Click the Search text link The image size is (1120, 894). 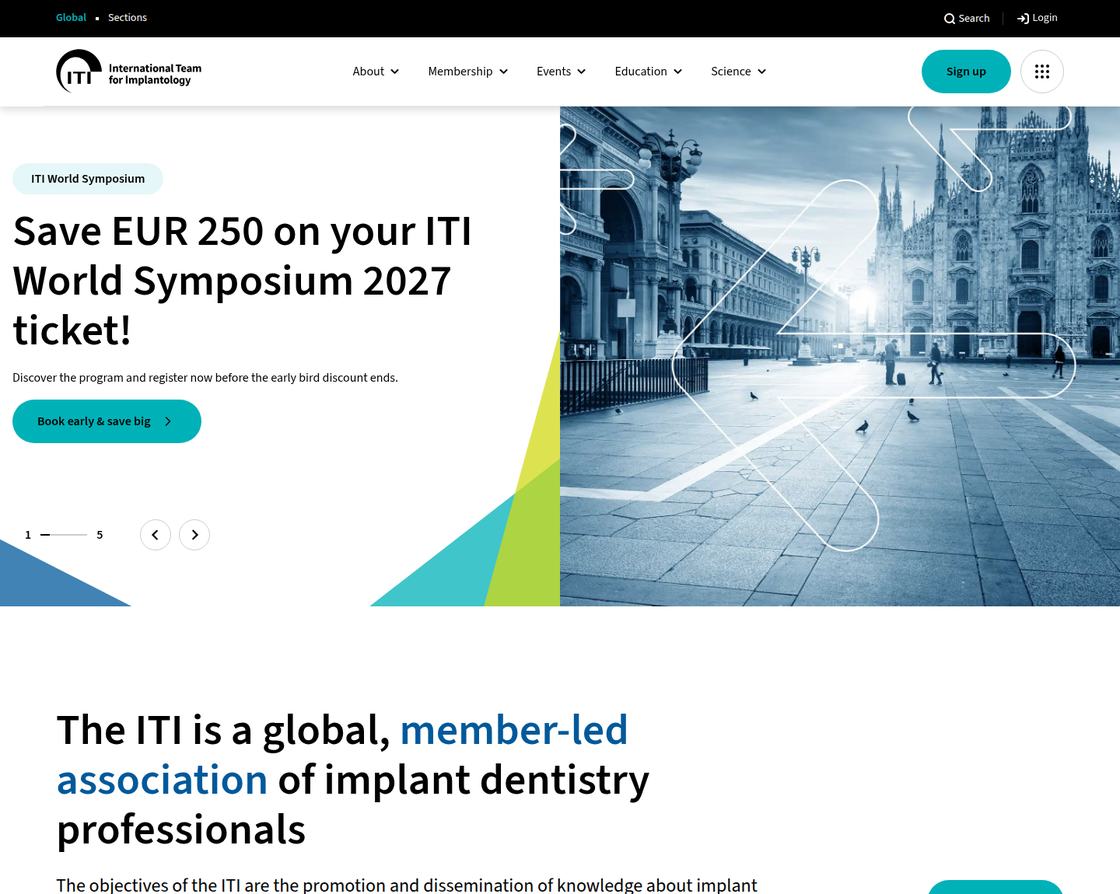coord(974,19)
